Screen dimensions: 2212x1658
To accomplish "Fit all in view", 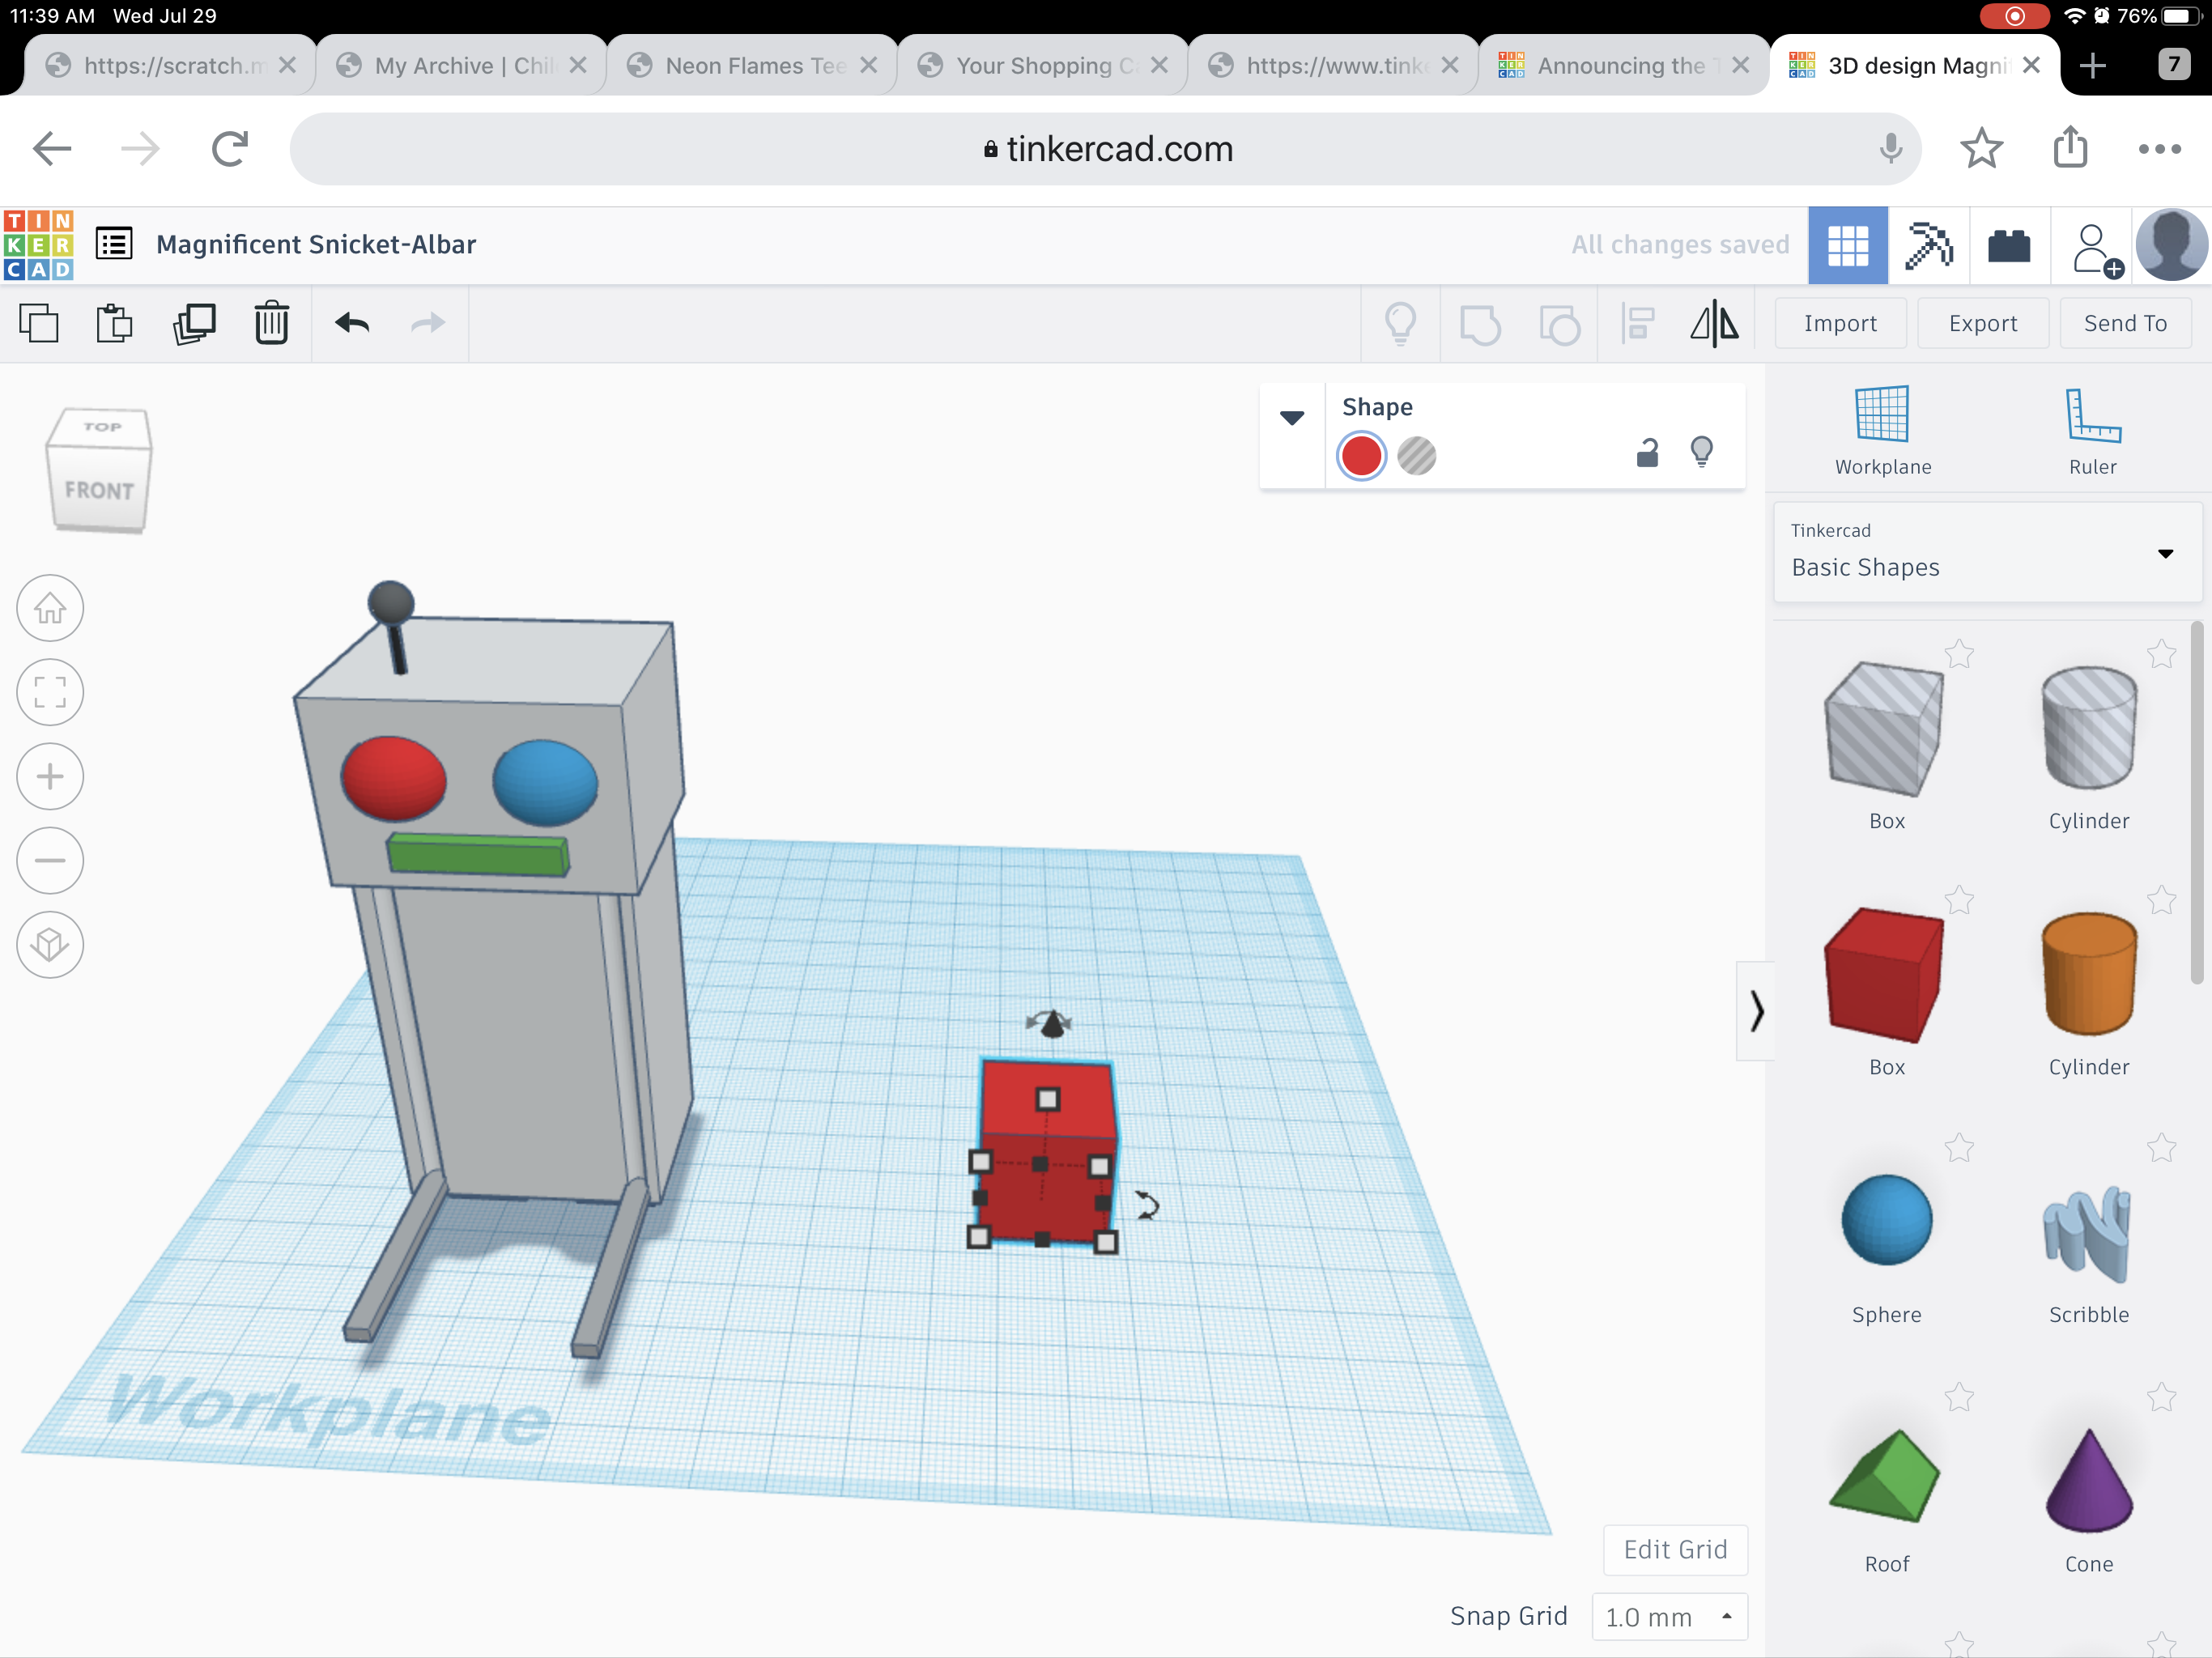I will (x=50, y=692).
